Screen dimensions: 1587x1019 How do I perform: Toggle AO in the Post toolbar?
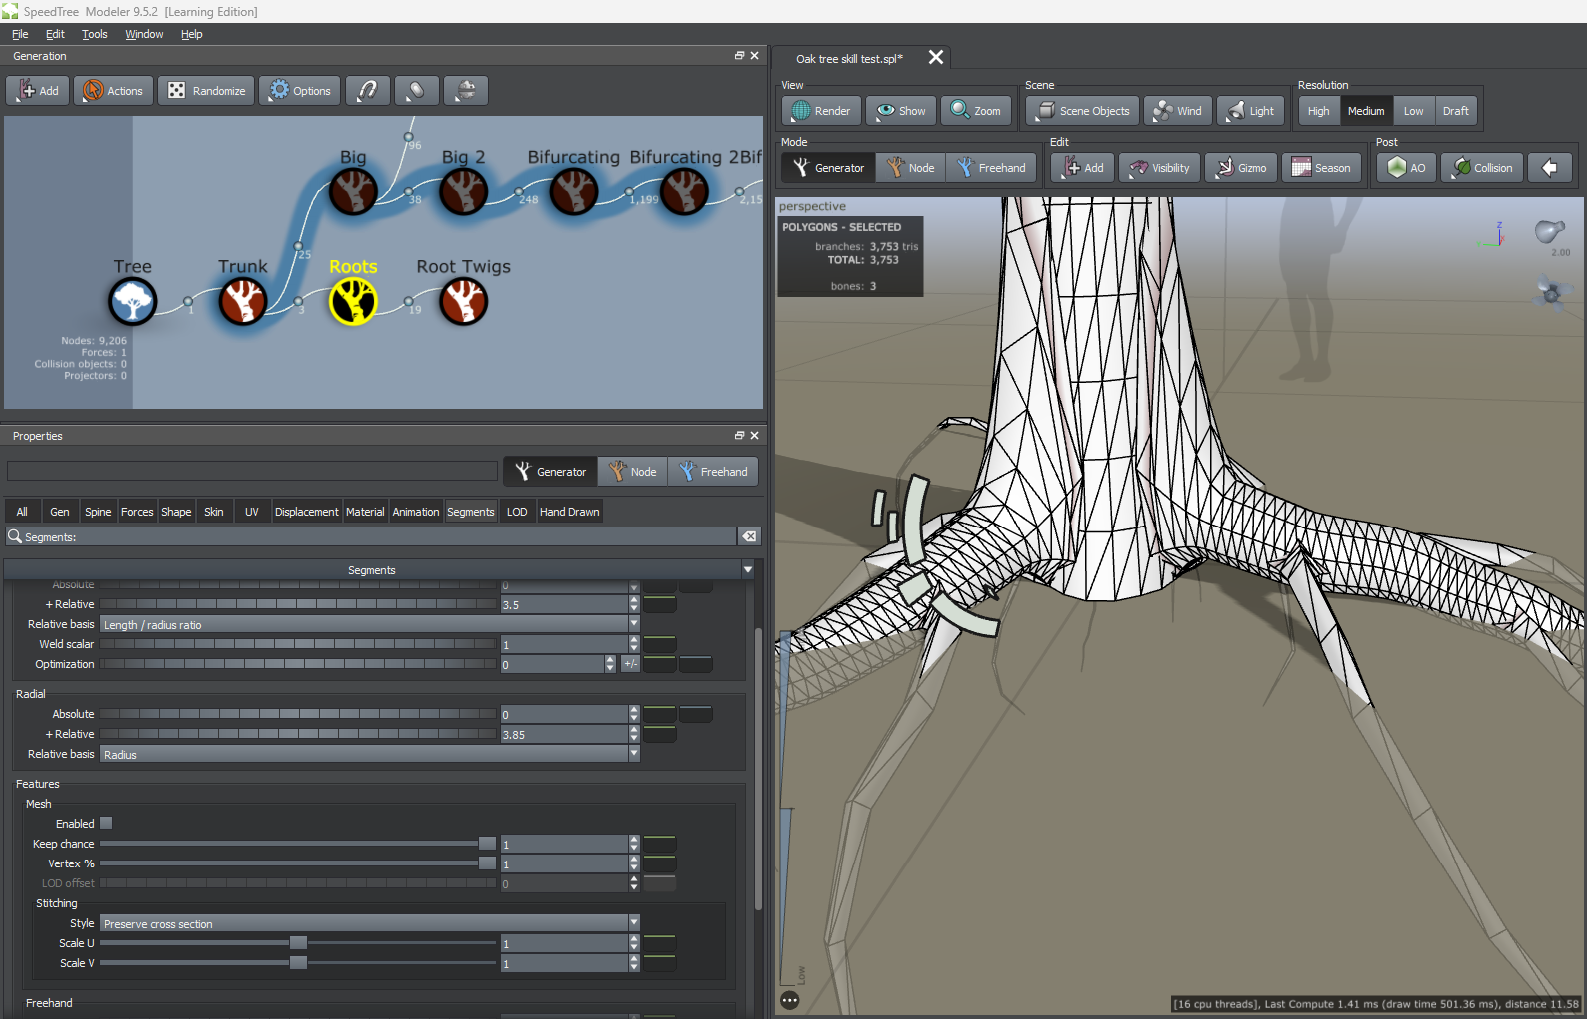(x=1406, y=168)
